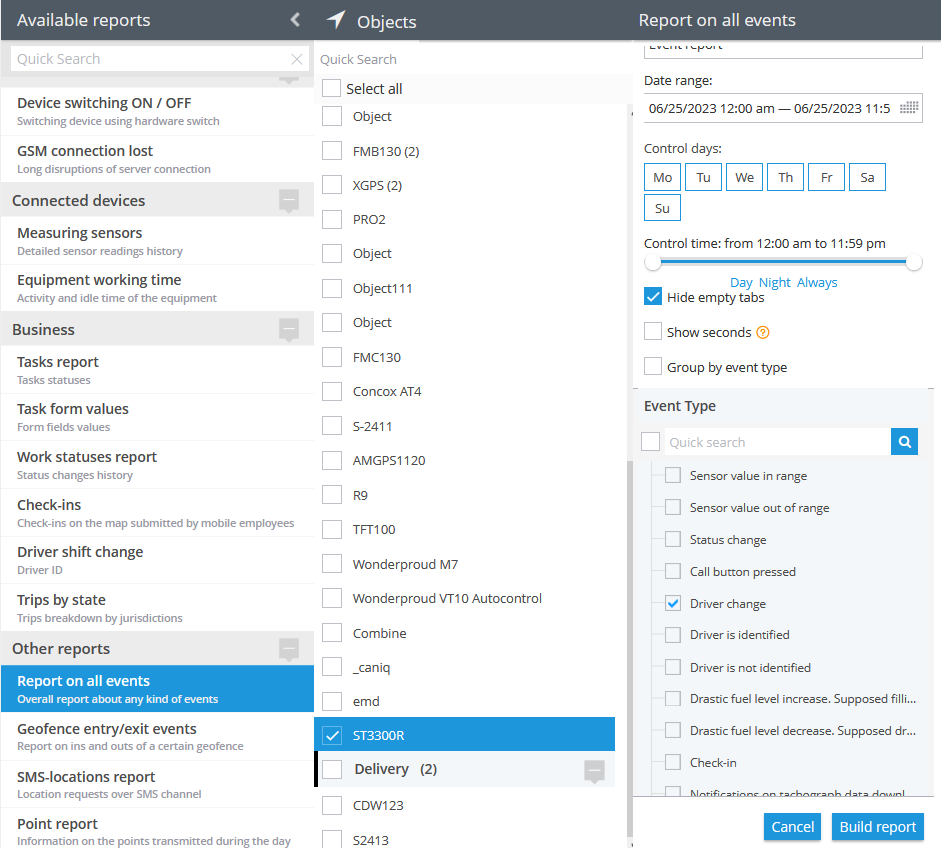Check the Concox AT4 object
This screenshot has width=941, height=848.
[x=332, y=391]
